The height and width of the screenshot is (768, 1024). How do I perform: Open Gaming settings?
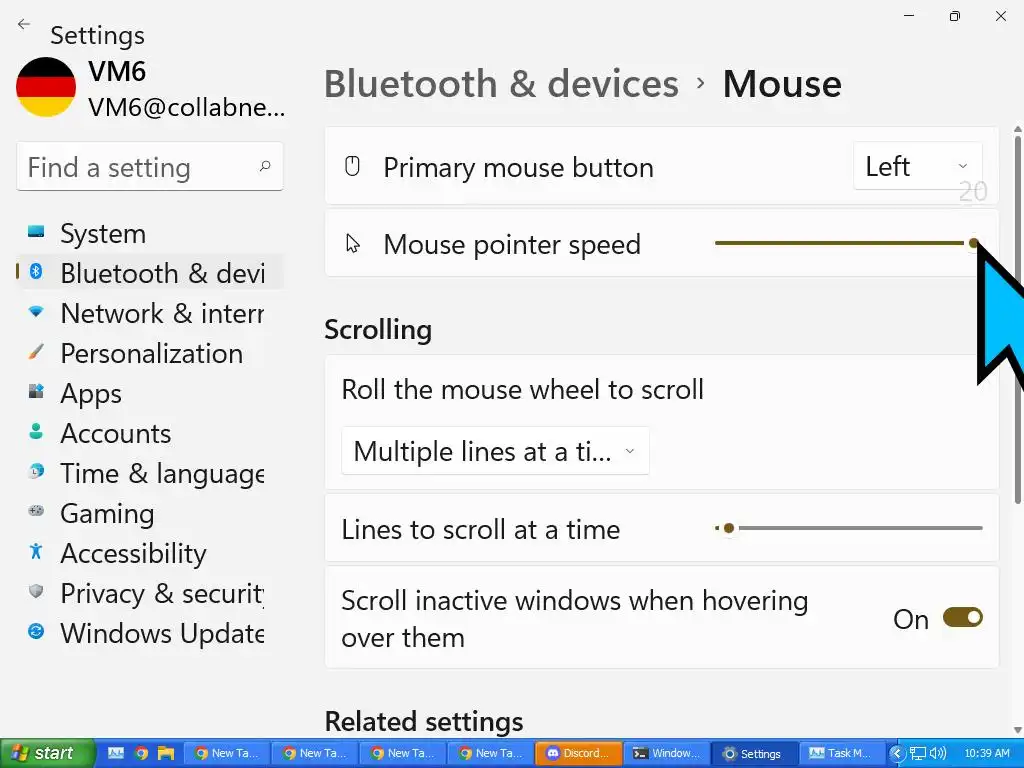tap(150, 513)
